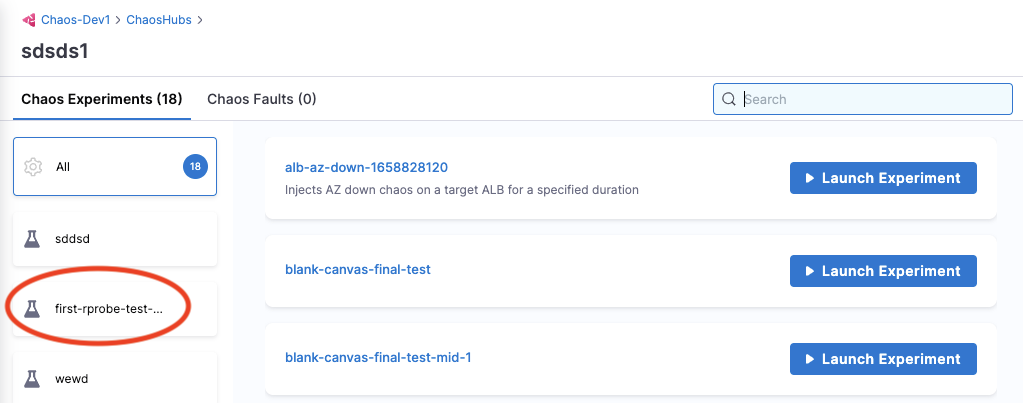
Task: Select the flask icon beside sddsd
Action: [x=33, y=239]
